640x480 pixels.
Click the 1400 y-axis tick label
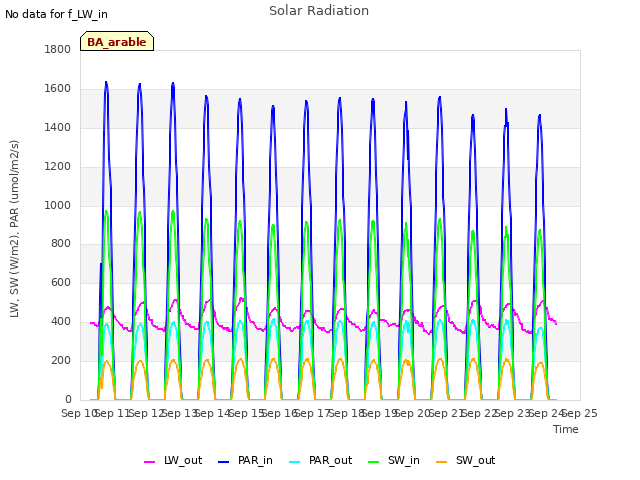[x=58, y=127]
